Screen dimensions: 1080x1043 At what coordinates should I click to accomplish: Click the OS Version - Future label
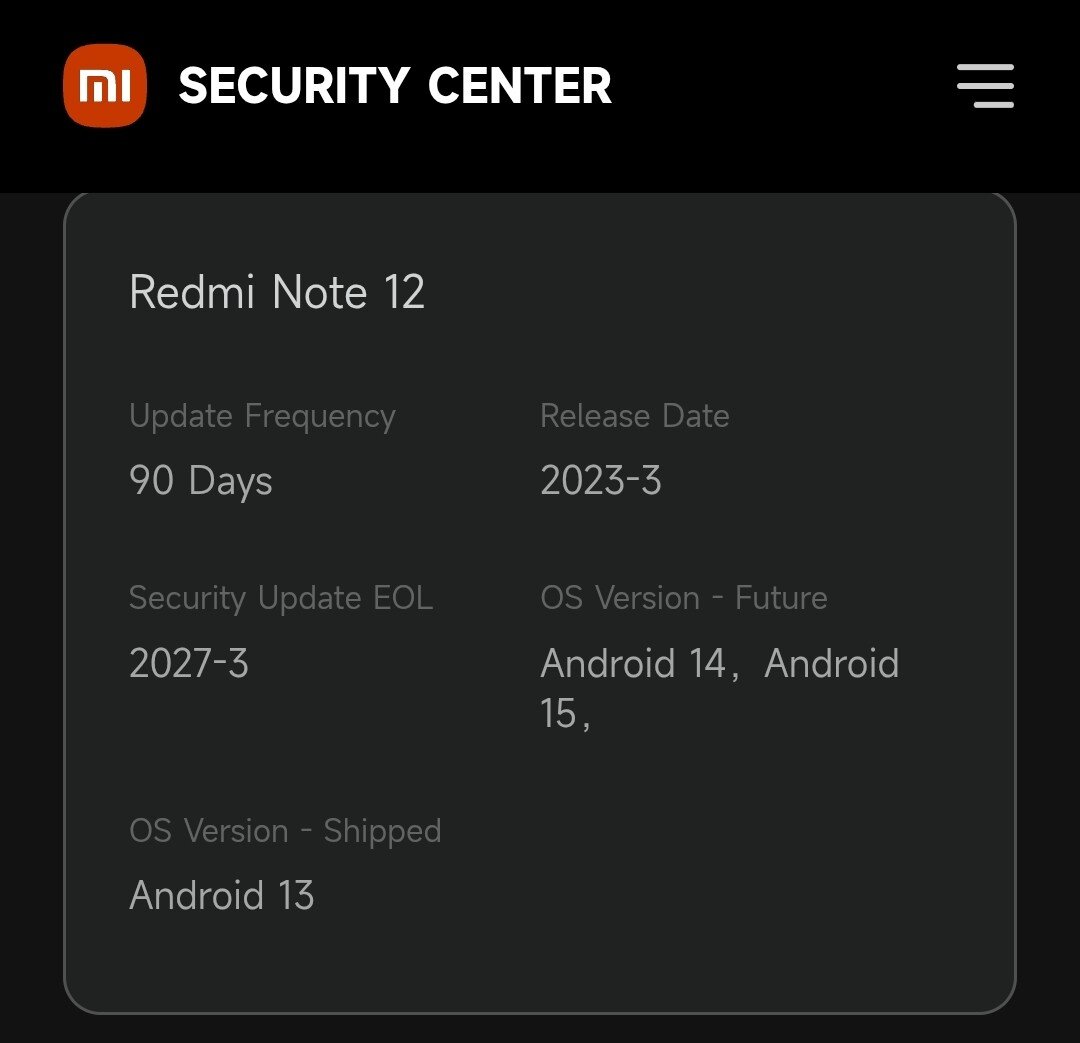tap(684, 597)
